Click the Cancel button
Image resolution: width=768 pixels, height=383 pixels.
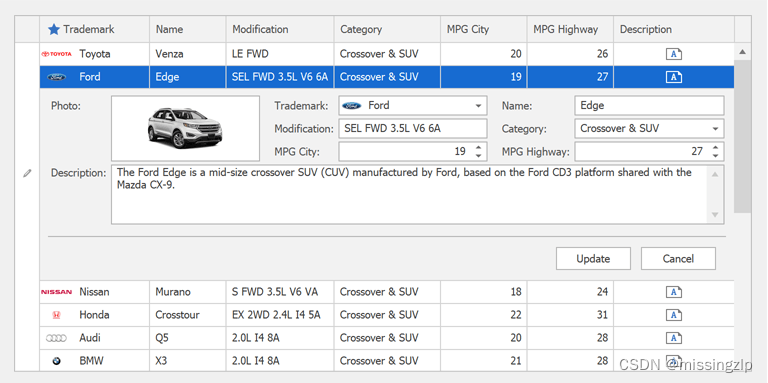pyautogui.click(x=678, y=259)
